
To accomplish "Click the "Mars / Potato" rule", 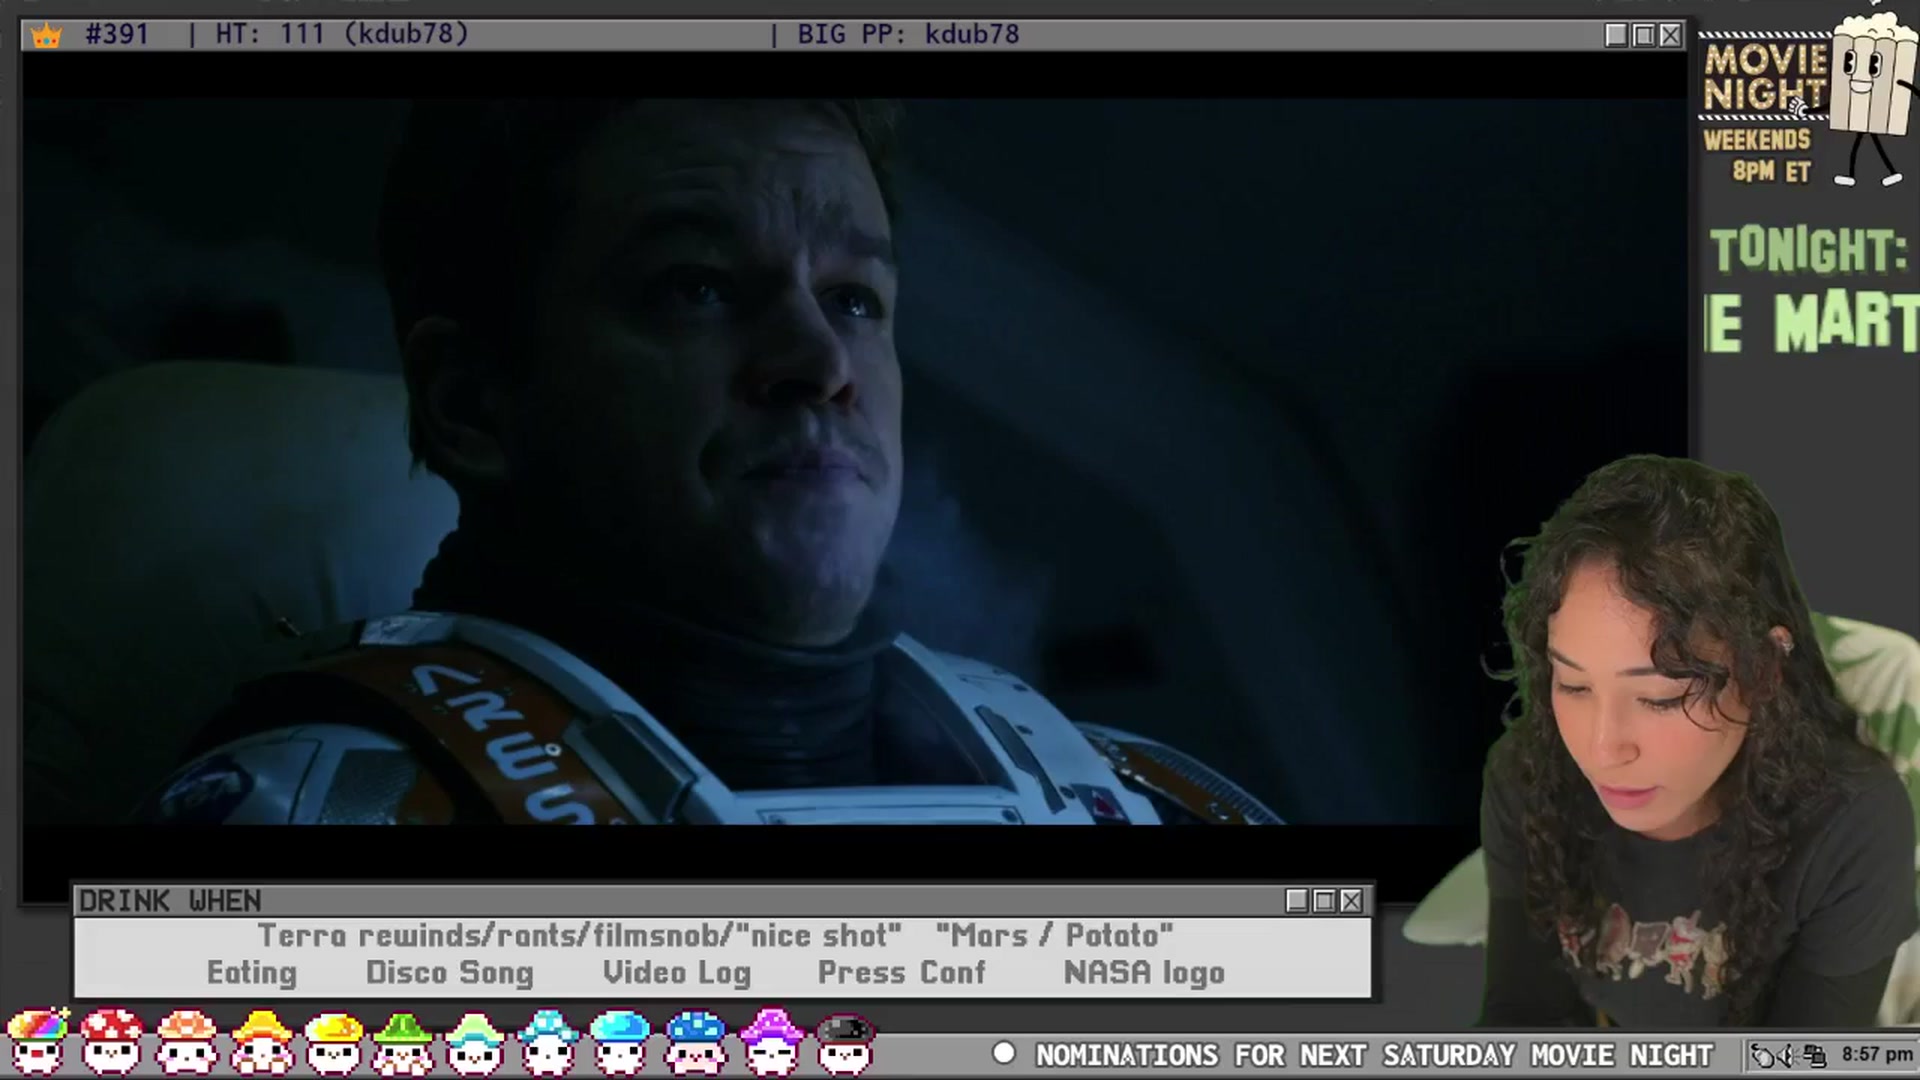I will click(1054, 935).
